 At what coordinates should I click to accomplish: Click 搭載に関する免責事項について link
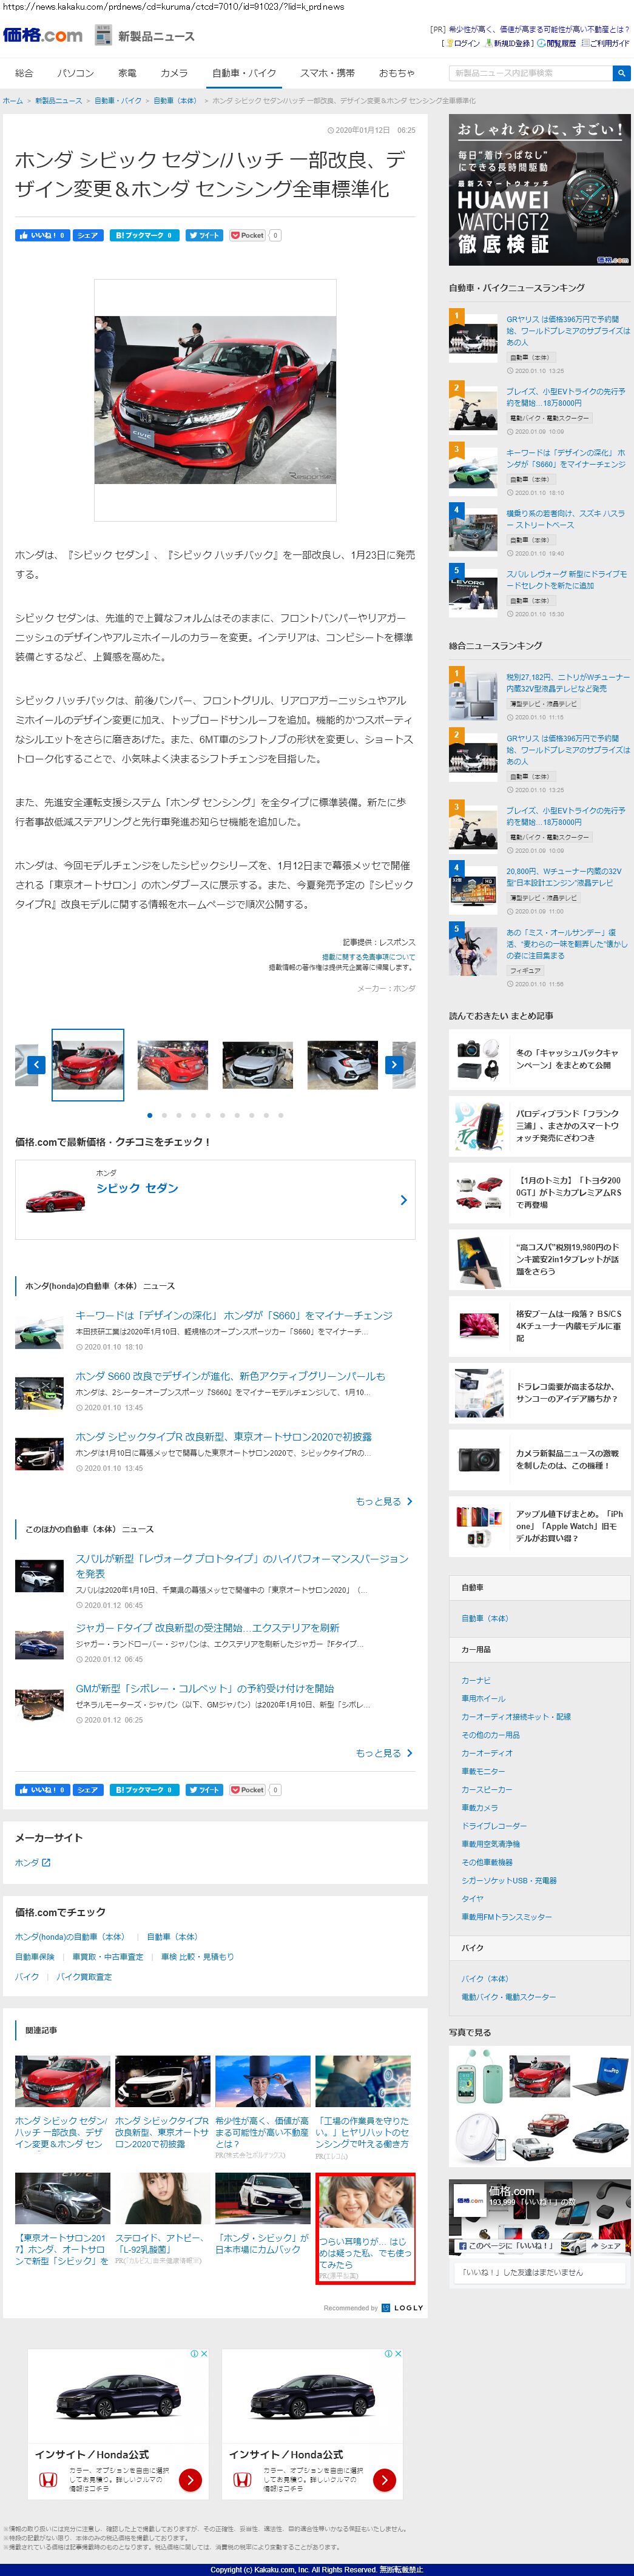point(368,957)
